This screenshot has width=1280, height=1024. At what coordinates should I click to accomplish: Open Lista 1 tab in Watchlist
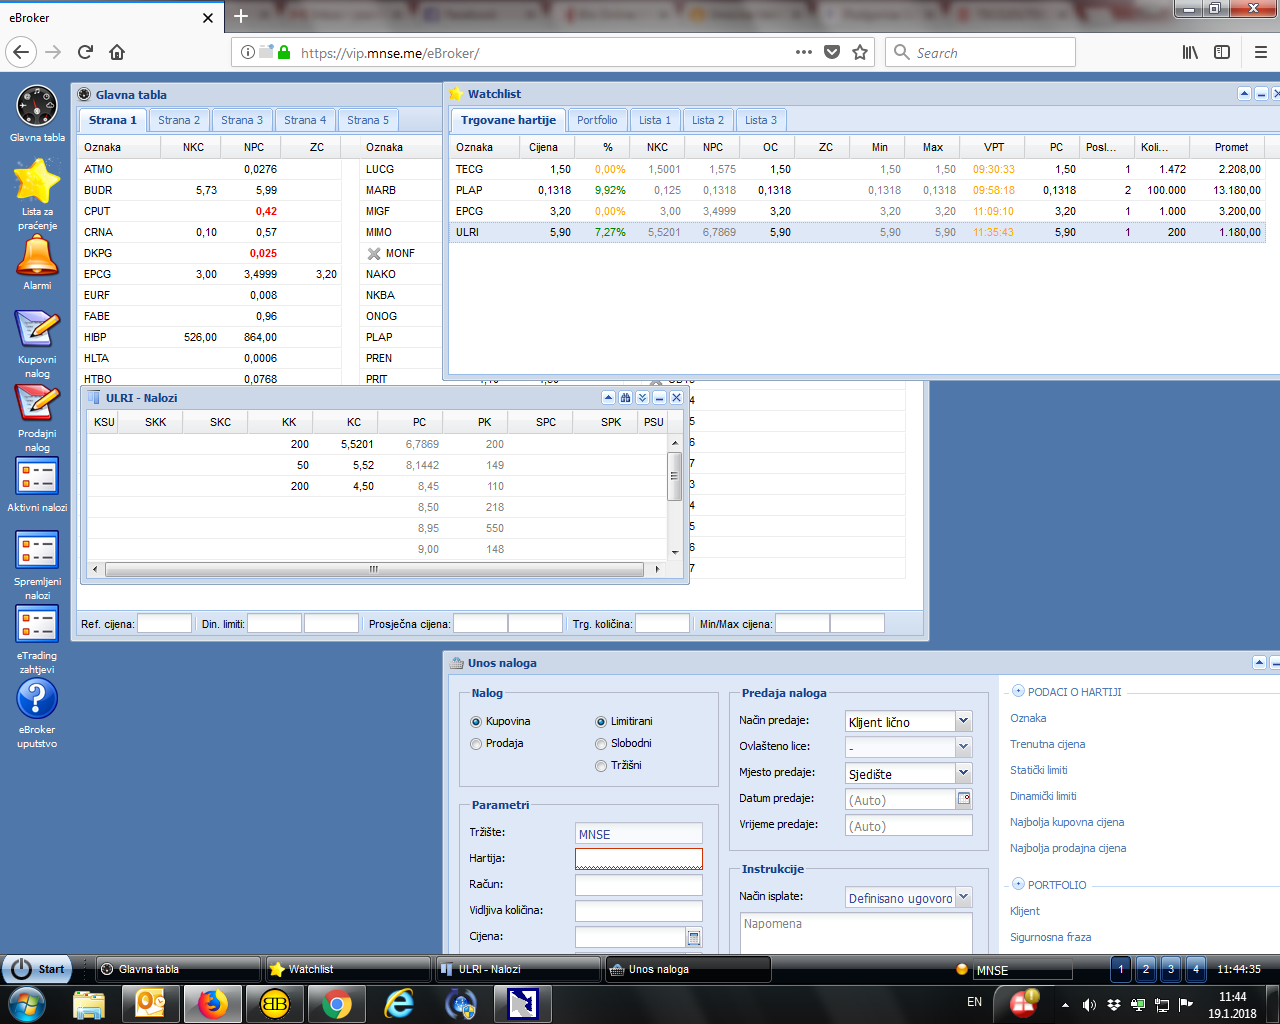tap(655, 120)
